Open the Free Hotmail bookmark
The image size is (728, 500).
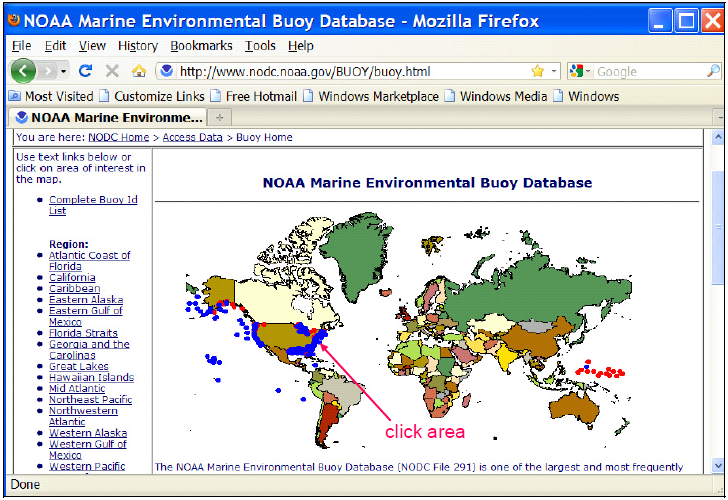click(254, 96)
